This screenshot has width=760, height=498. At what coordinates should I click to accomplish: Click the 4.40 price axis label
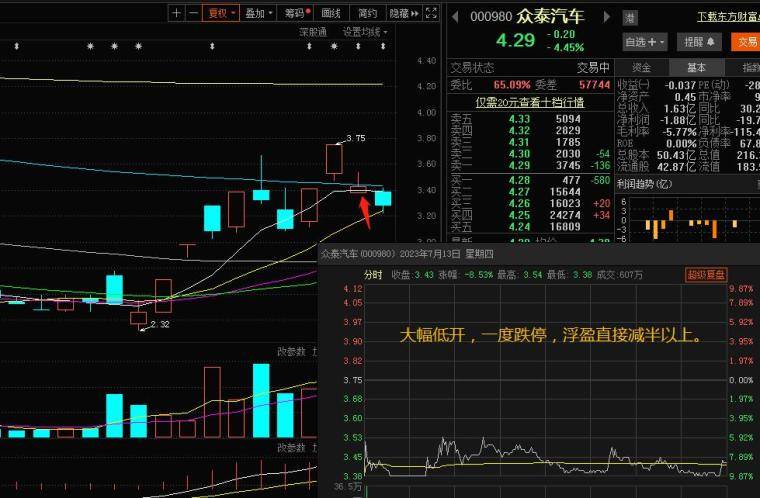click(427, 61)
